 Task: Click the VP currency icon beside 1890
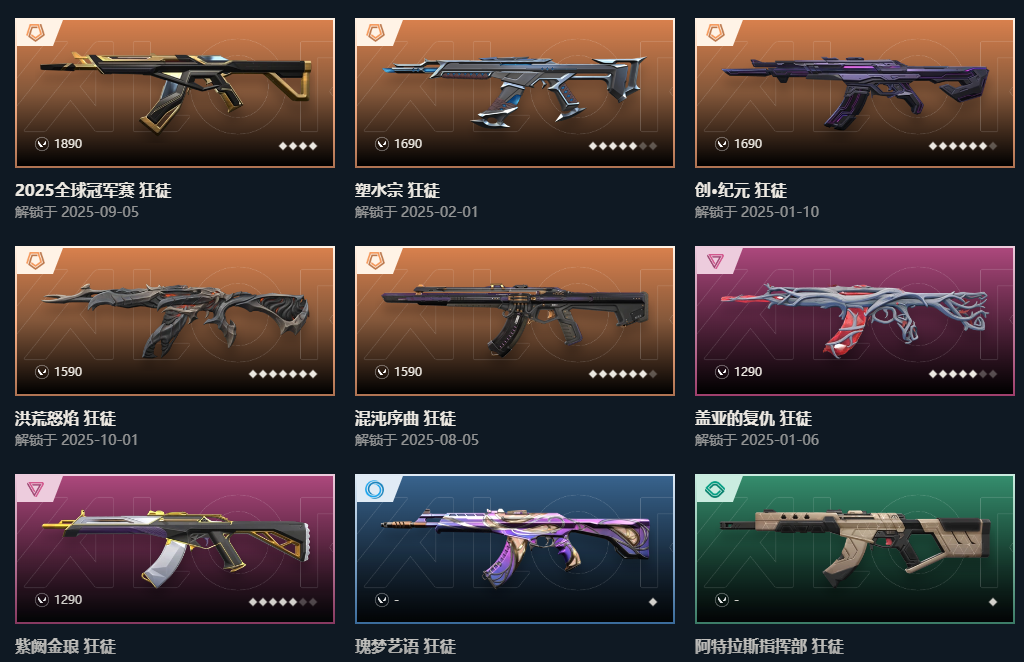[42, 144]
